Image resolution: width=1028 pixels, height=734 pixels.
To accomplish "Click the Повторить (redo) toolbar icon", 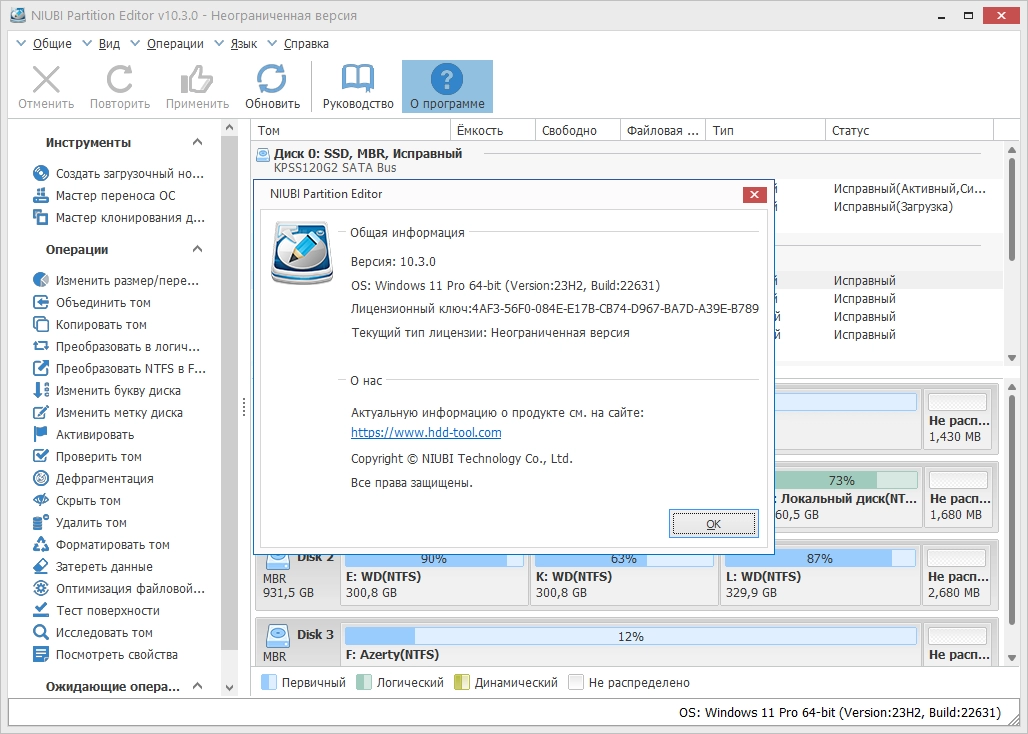I will (x=119, y=80).
